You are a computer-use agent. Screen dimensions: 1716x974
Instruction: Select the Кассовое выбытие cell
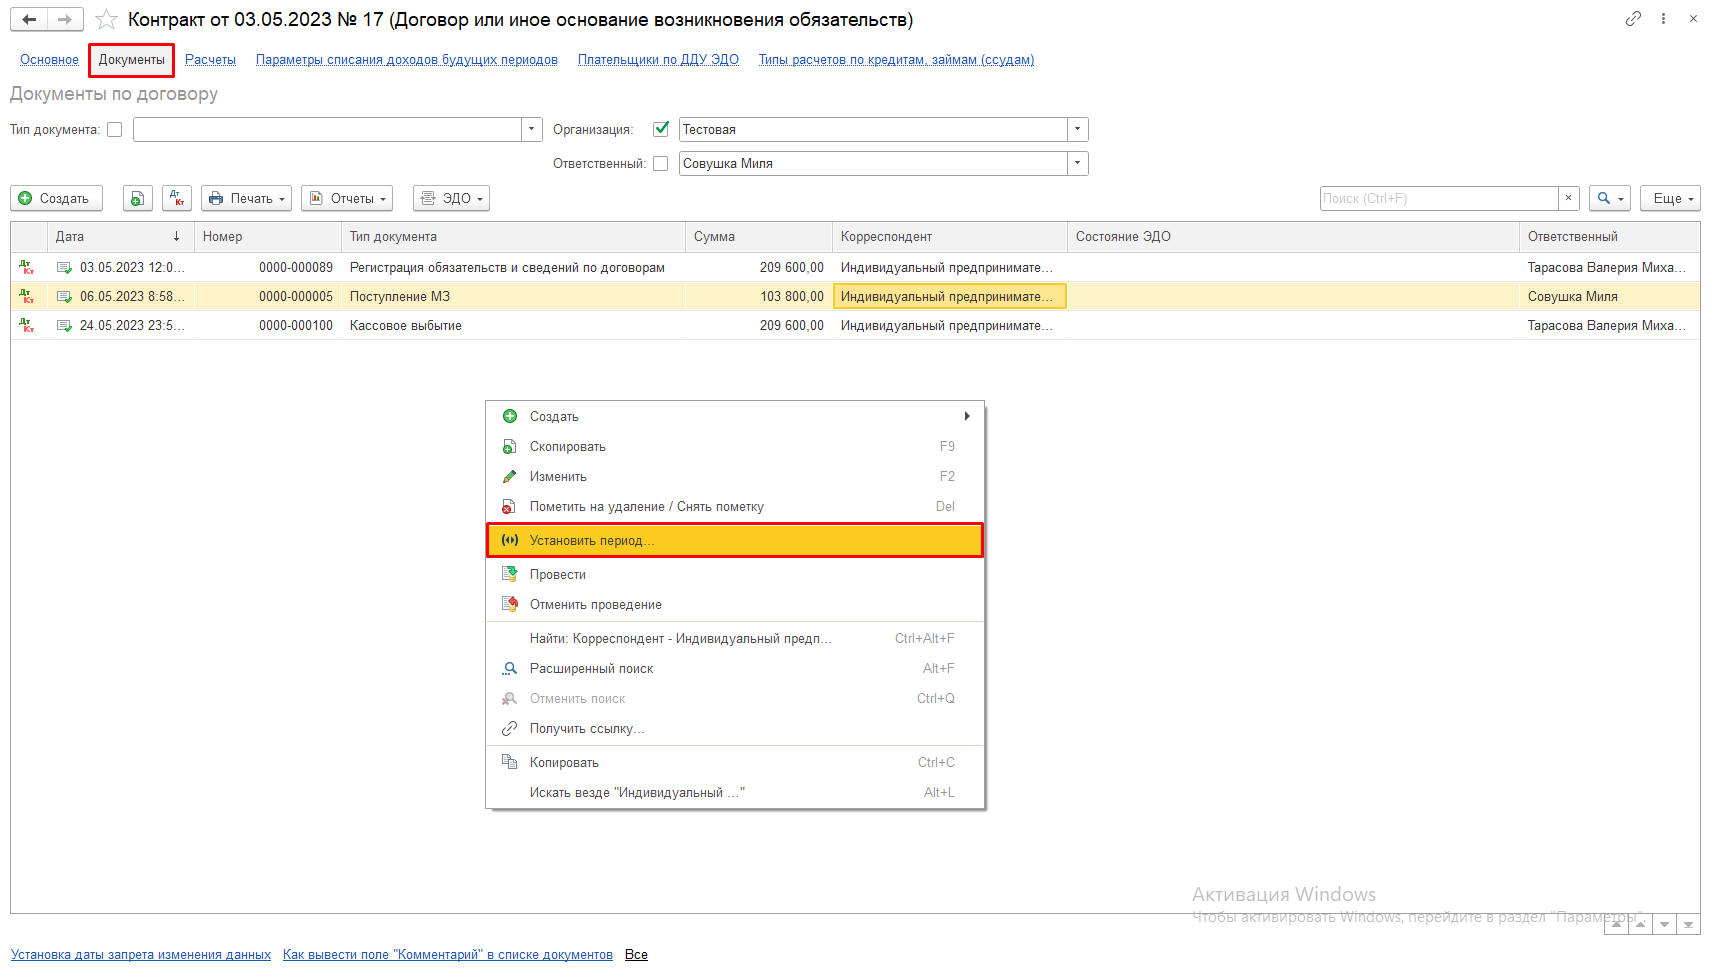tap(513, 325)
